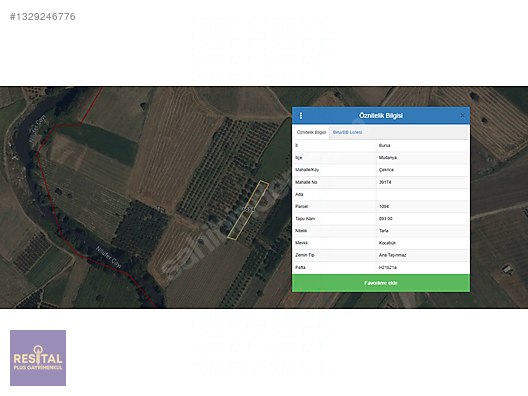
Task: Click the Parsel number value
Action: [384, 206]
